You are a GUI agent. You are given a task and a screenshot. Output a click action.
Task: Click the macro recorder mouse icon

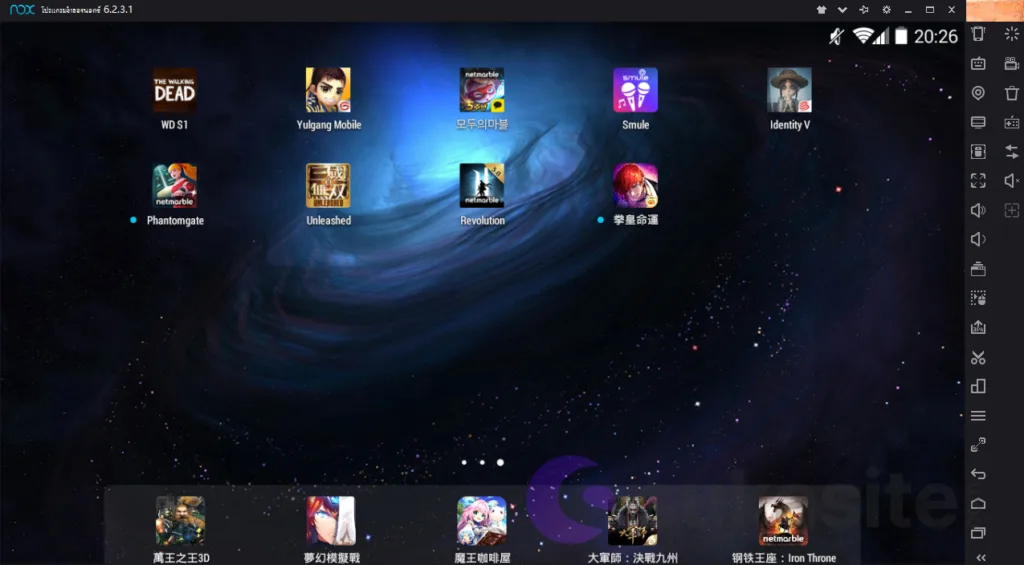[978, 299]
